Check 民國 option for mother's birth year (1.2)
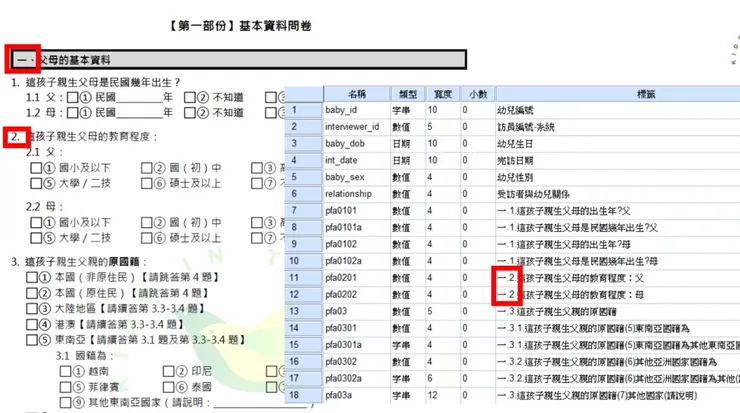 [x=73, y=113]
